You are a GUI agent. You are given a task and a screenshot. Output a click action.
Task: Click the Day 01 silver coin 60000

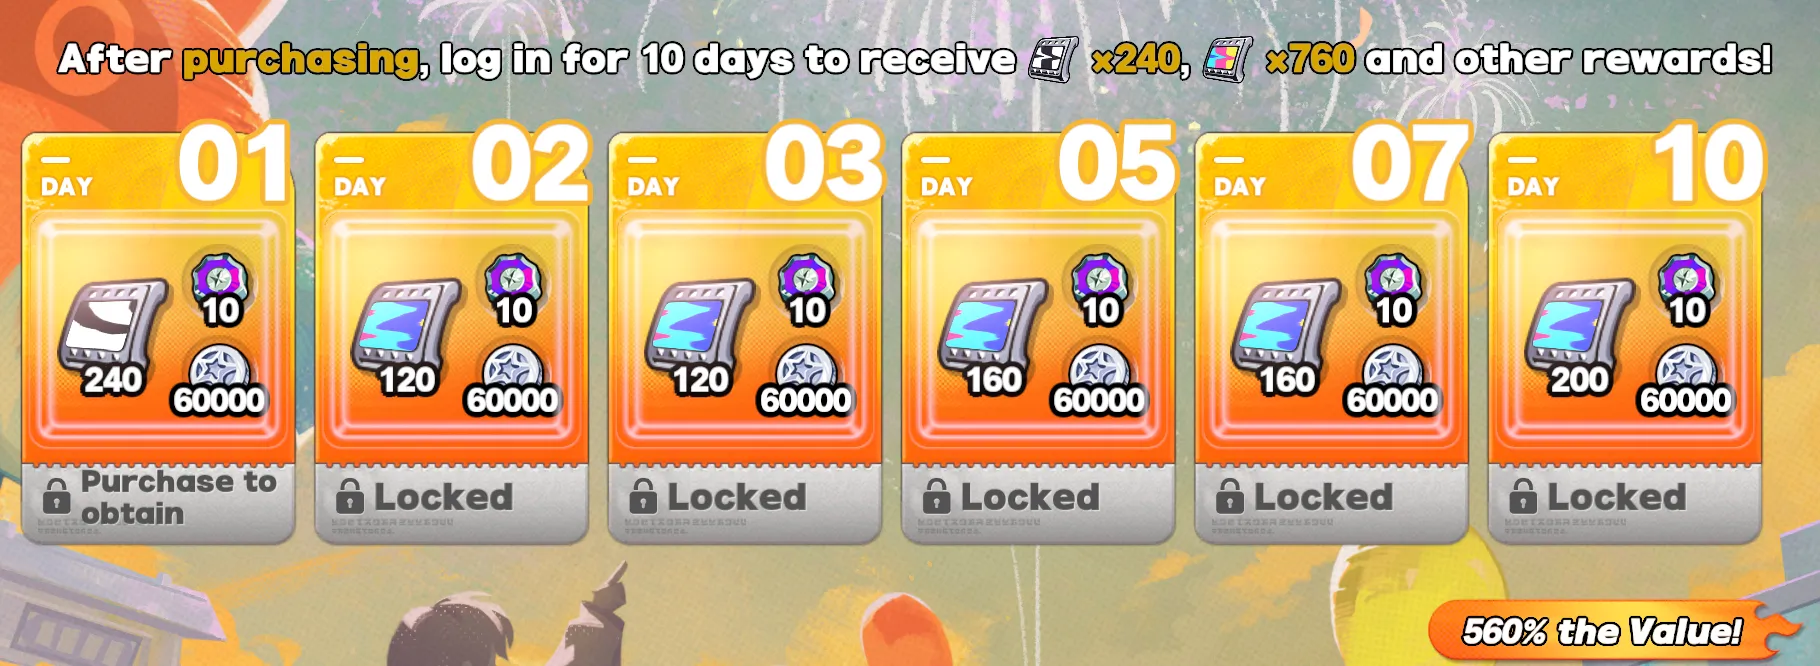point(219,382)
